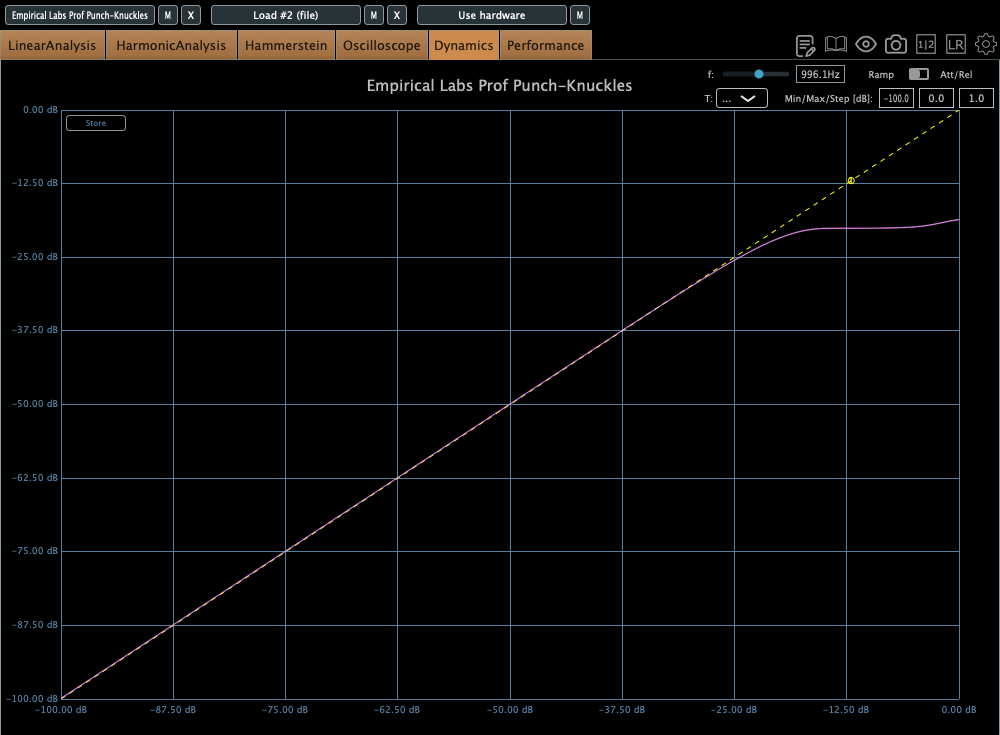The width and height of the screenshot is (1000, 735).
Task: Click the Use hardware button
Action: [x=491, y=15]
